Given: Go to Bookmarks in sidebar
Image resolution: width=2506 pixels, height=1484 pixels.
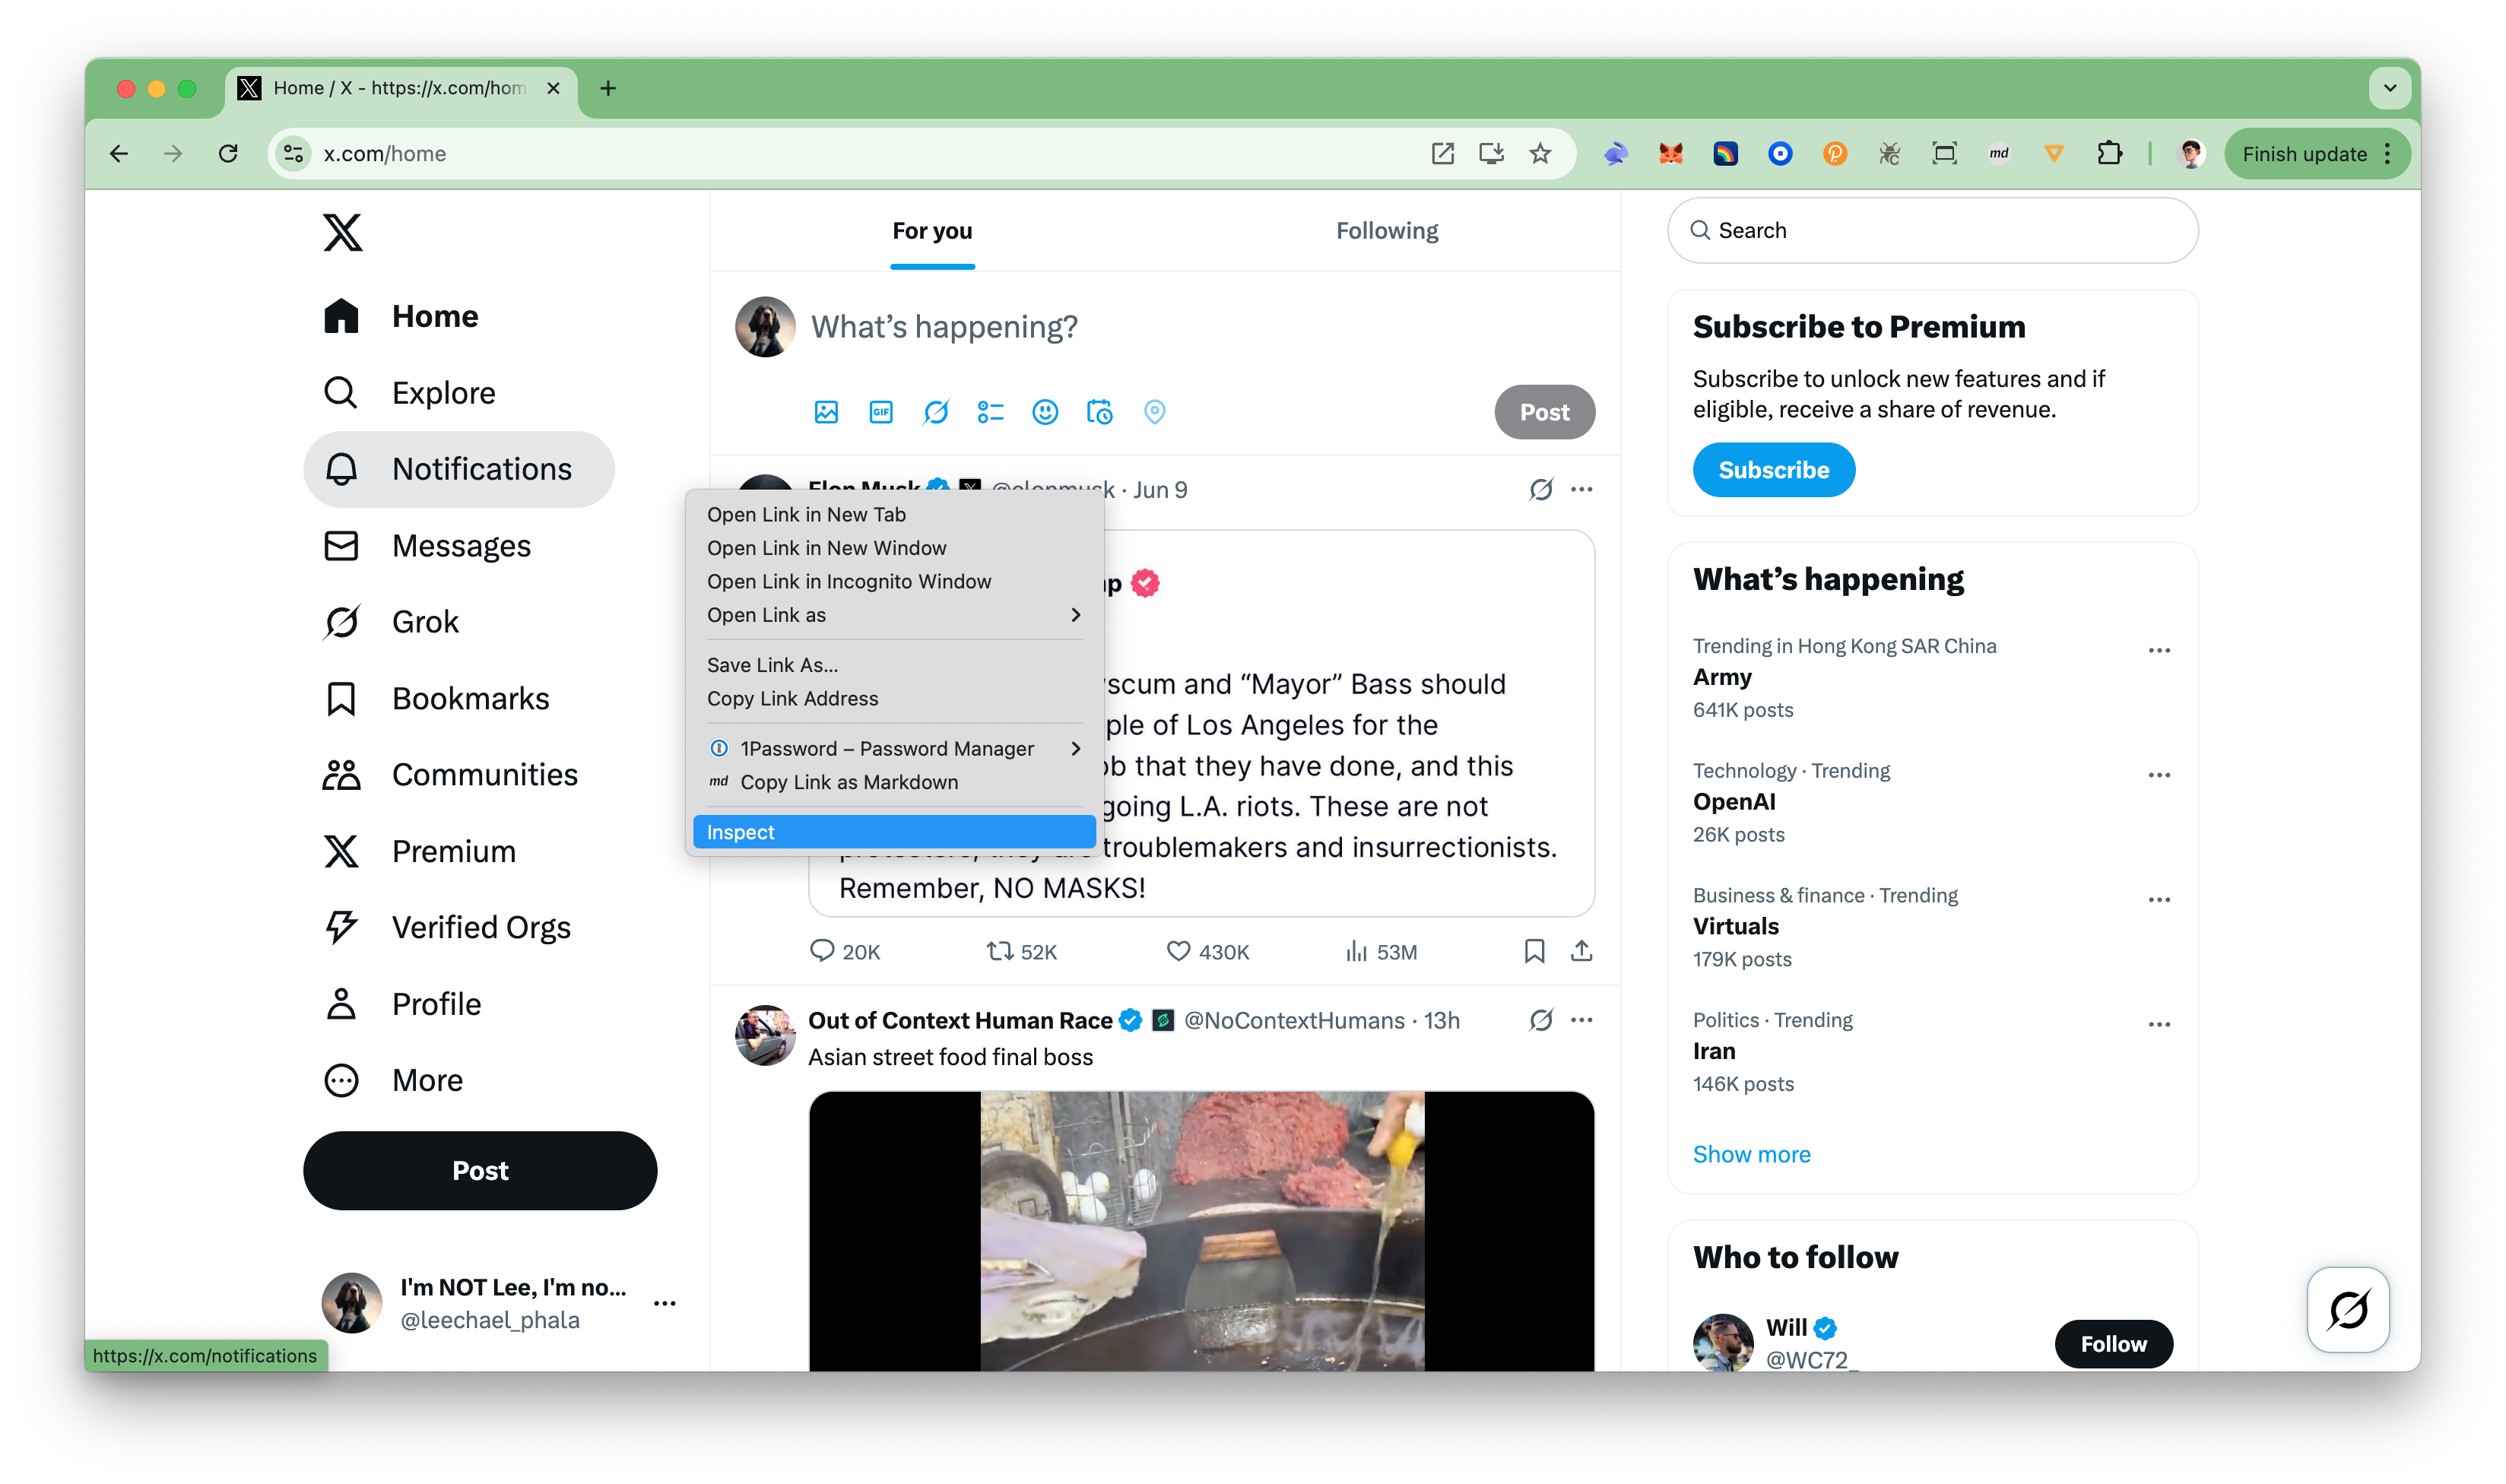Looking at the screenshot, I should [x=436, y=698].
